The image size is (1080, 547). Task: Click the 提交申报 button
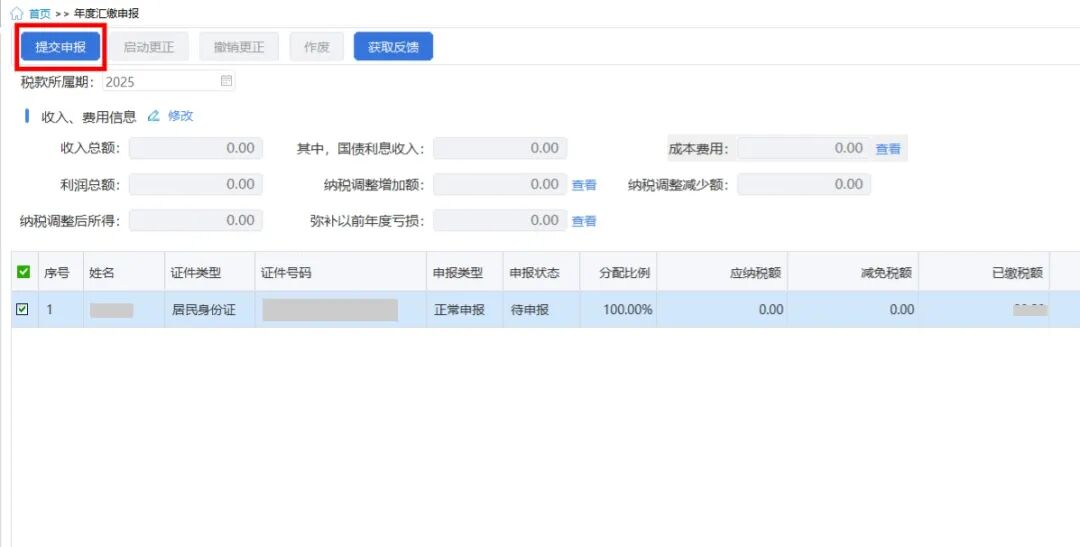coord(61,47)
